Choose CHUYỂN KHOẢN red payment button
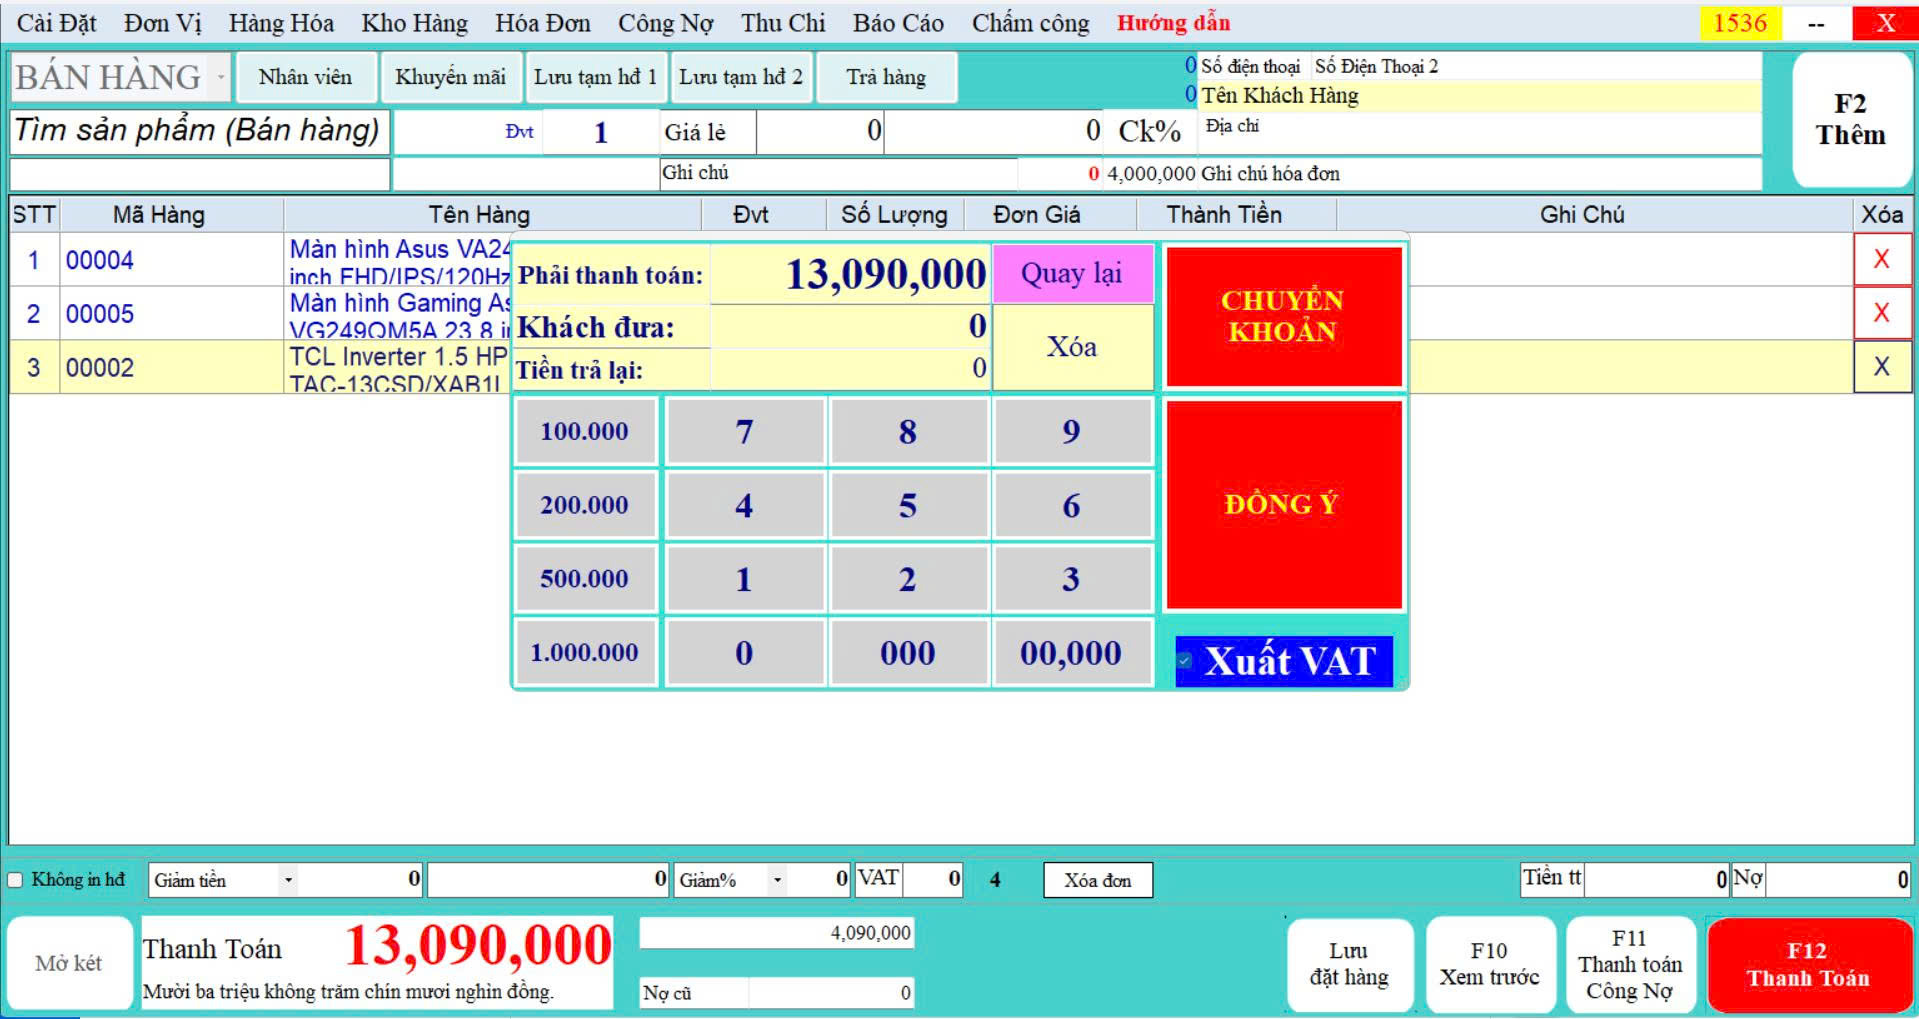Viewport: 1919px width, 1019px height. coord(1283,316)
